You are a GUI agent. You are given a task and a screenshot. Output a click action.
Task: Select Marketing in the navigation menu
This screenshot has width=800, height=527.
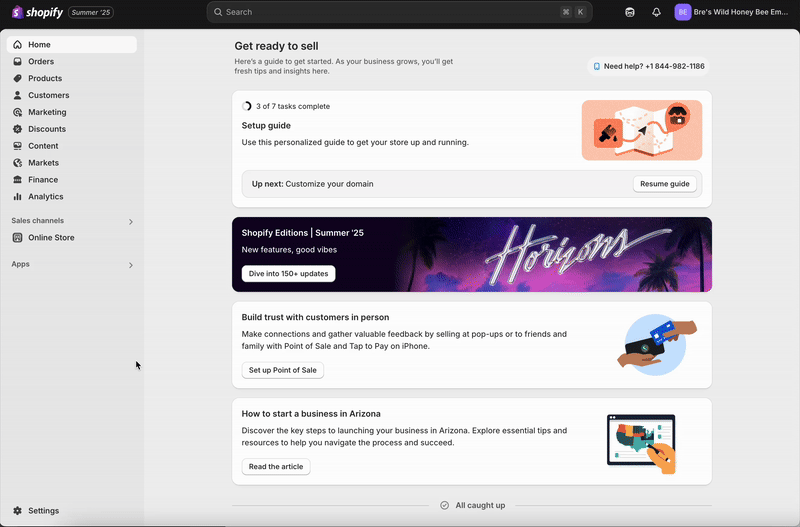(47, 112)
